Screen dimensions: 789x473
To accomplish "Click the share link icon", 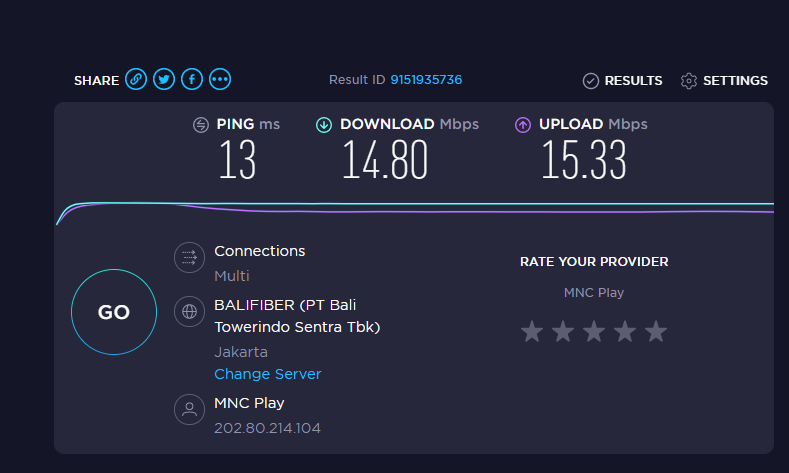I will pyautogui.click(x=136, y=80).
